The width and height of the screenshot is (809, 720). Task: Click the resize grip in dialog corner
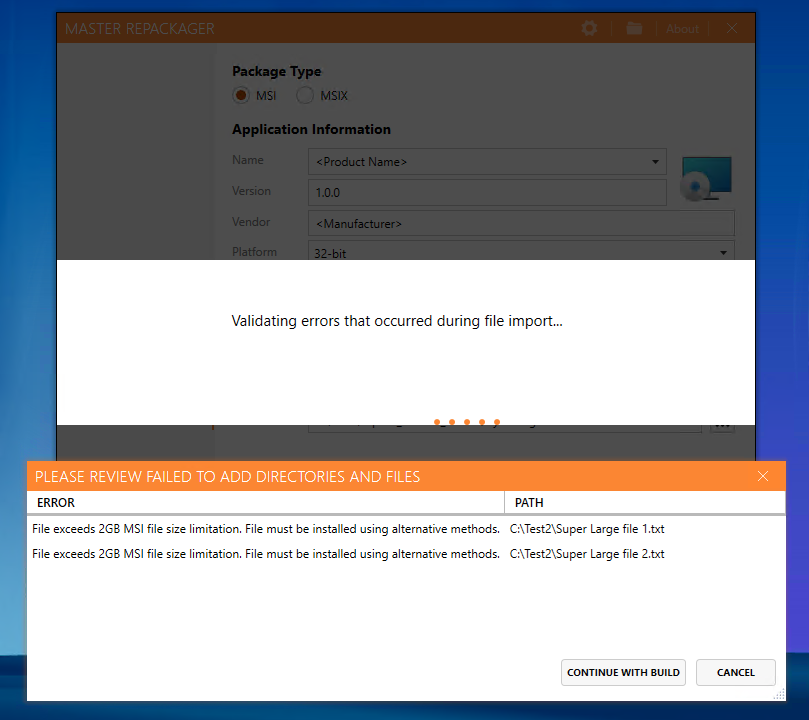779,694
